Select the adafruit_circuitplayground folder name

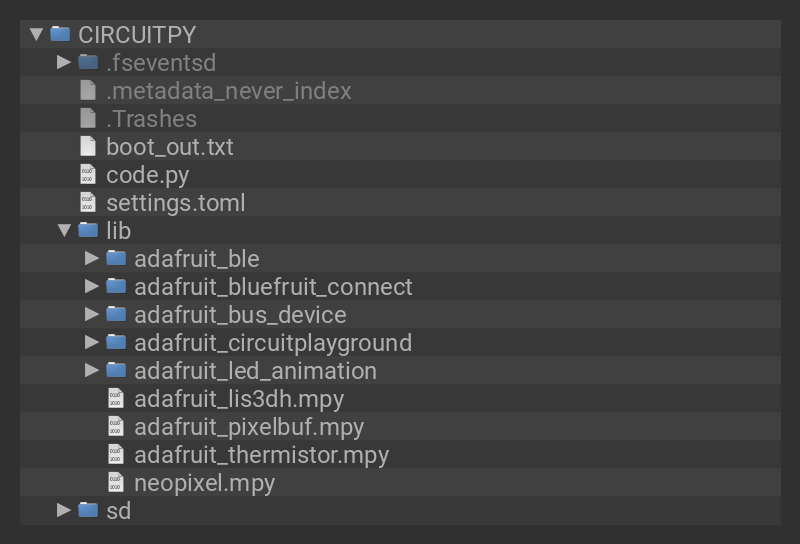point(272,342)
